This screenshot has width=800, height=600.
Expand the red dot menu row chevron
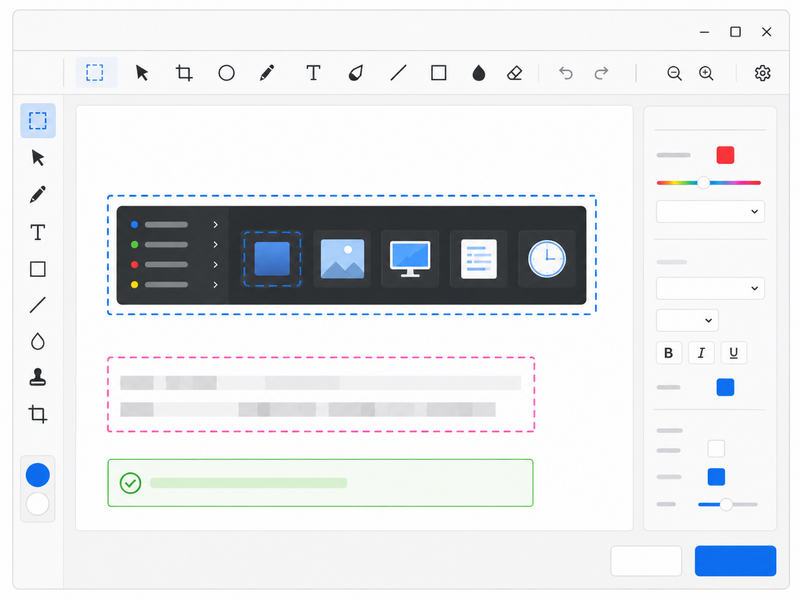pos(215,264)
